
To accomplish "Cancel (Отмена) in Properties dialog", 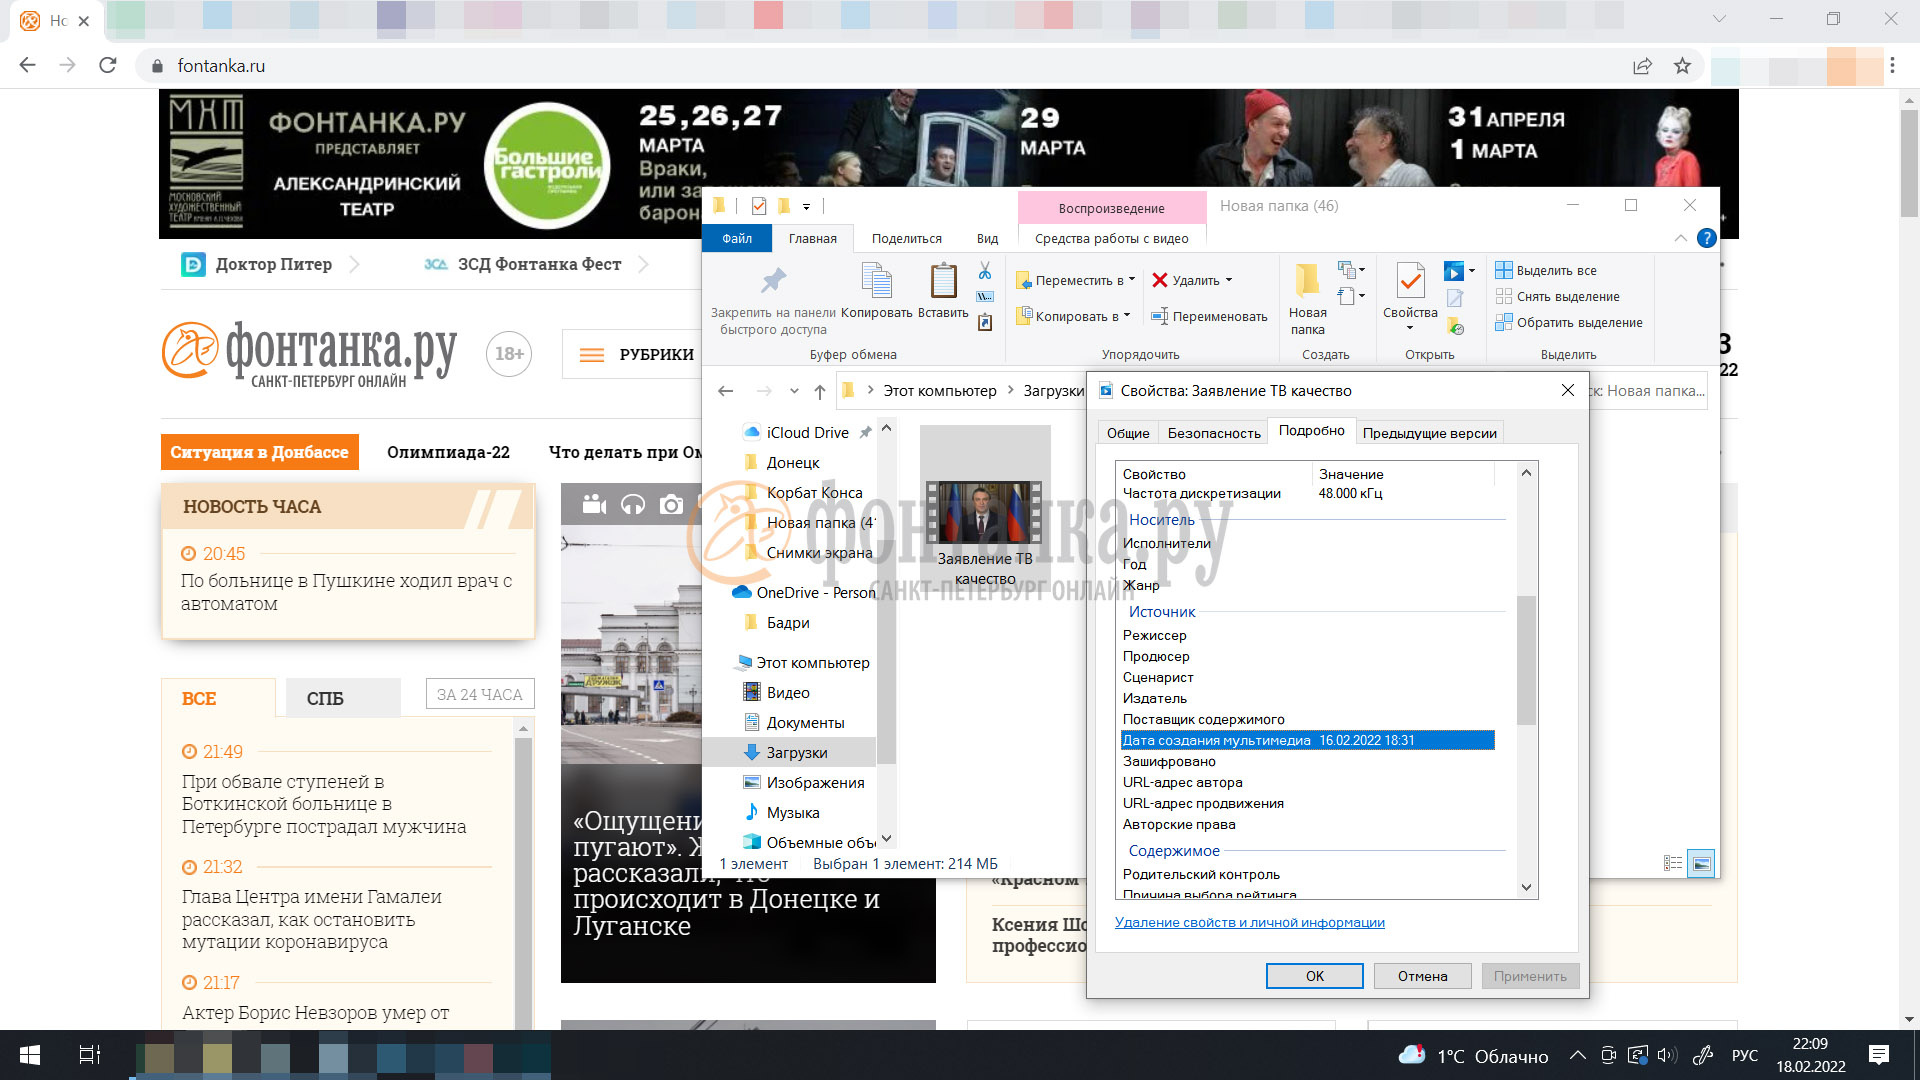I will pyautogui.click(x=1422, y=976).
